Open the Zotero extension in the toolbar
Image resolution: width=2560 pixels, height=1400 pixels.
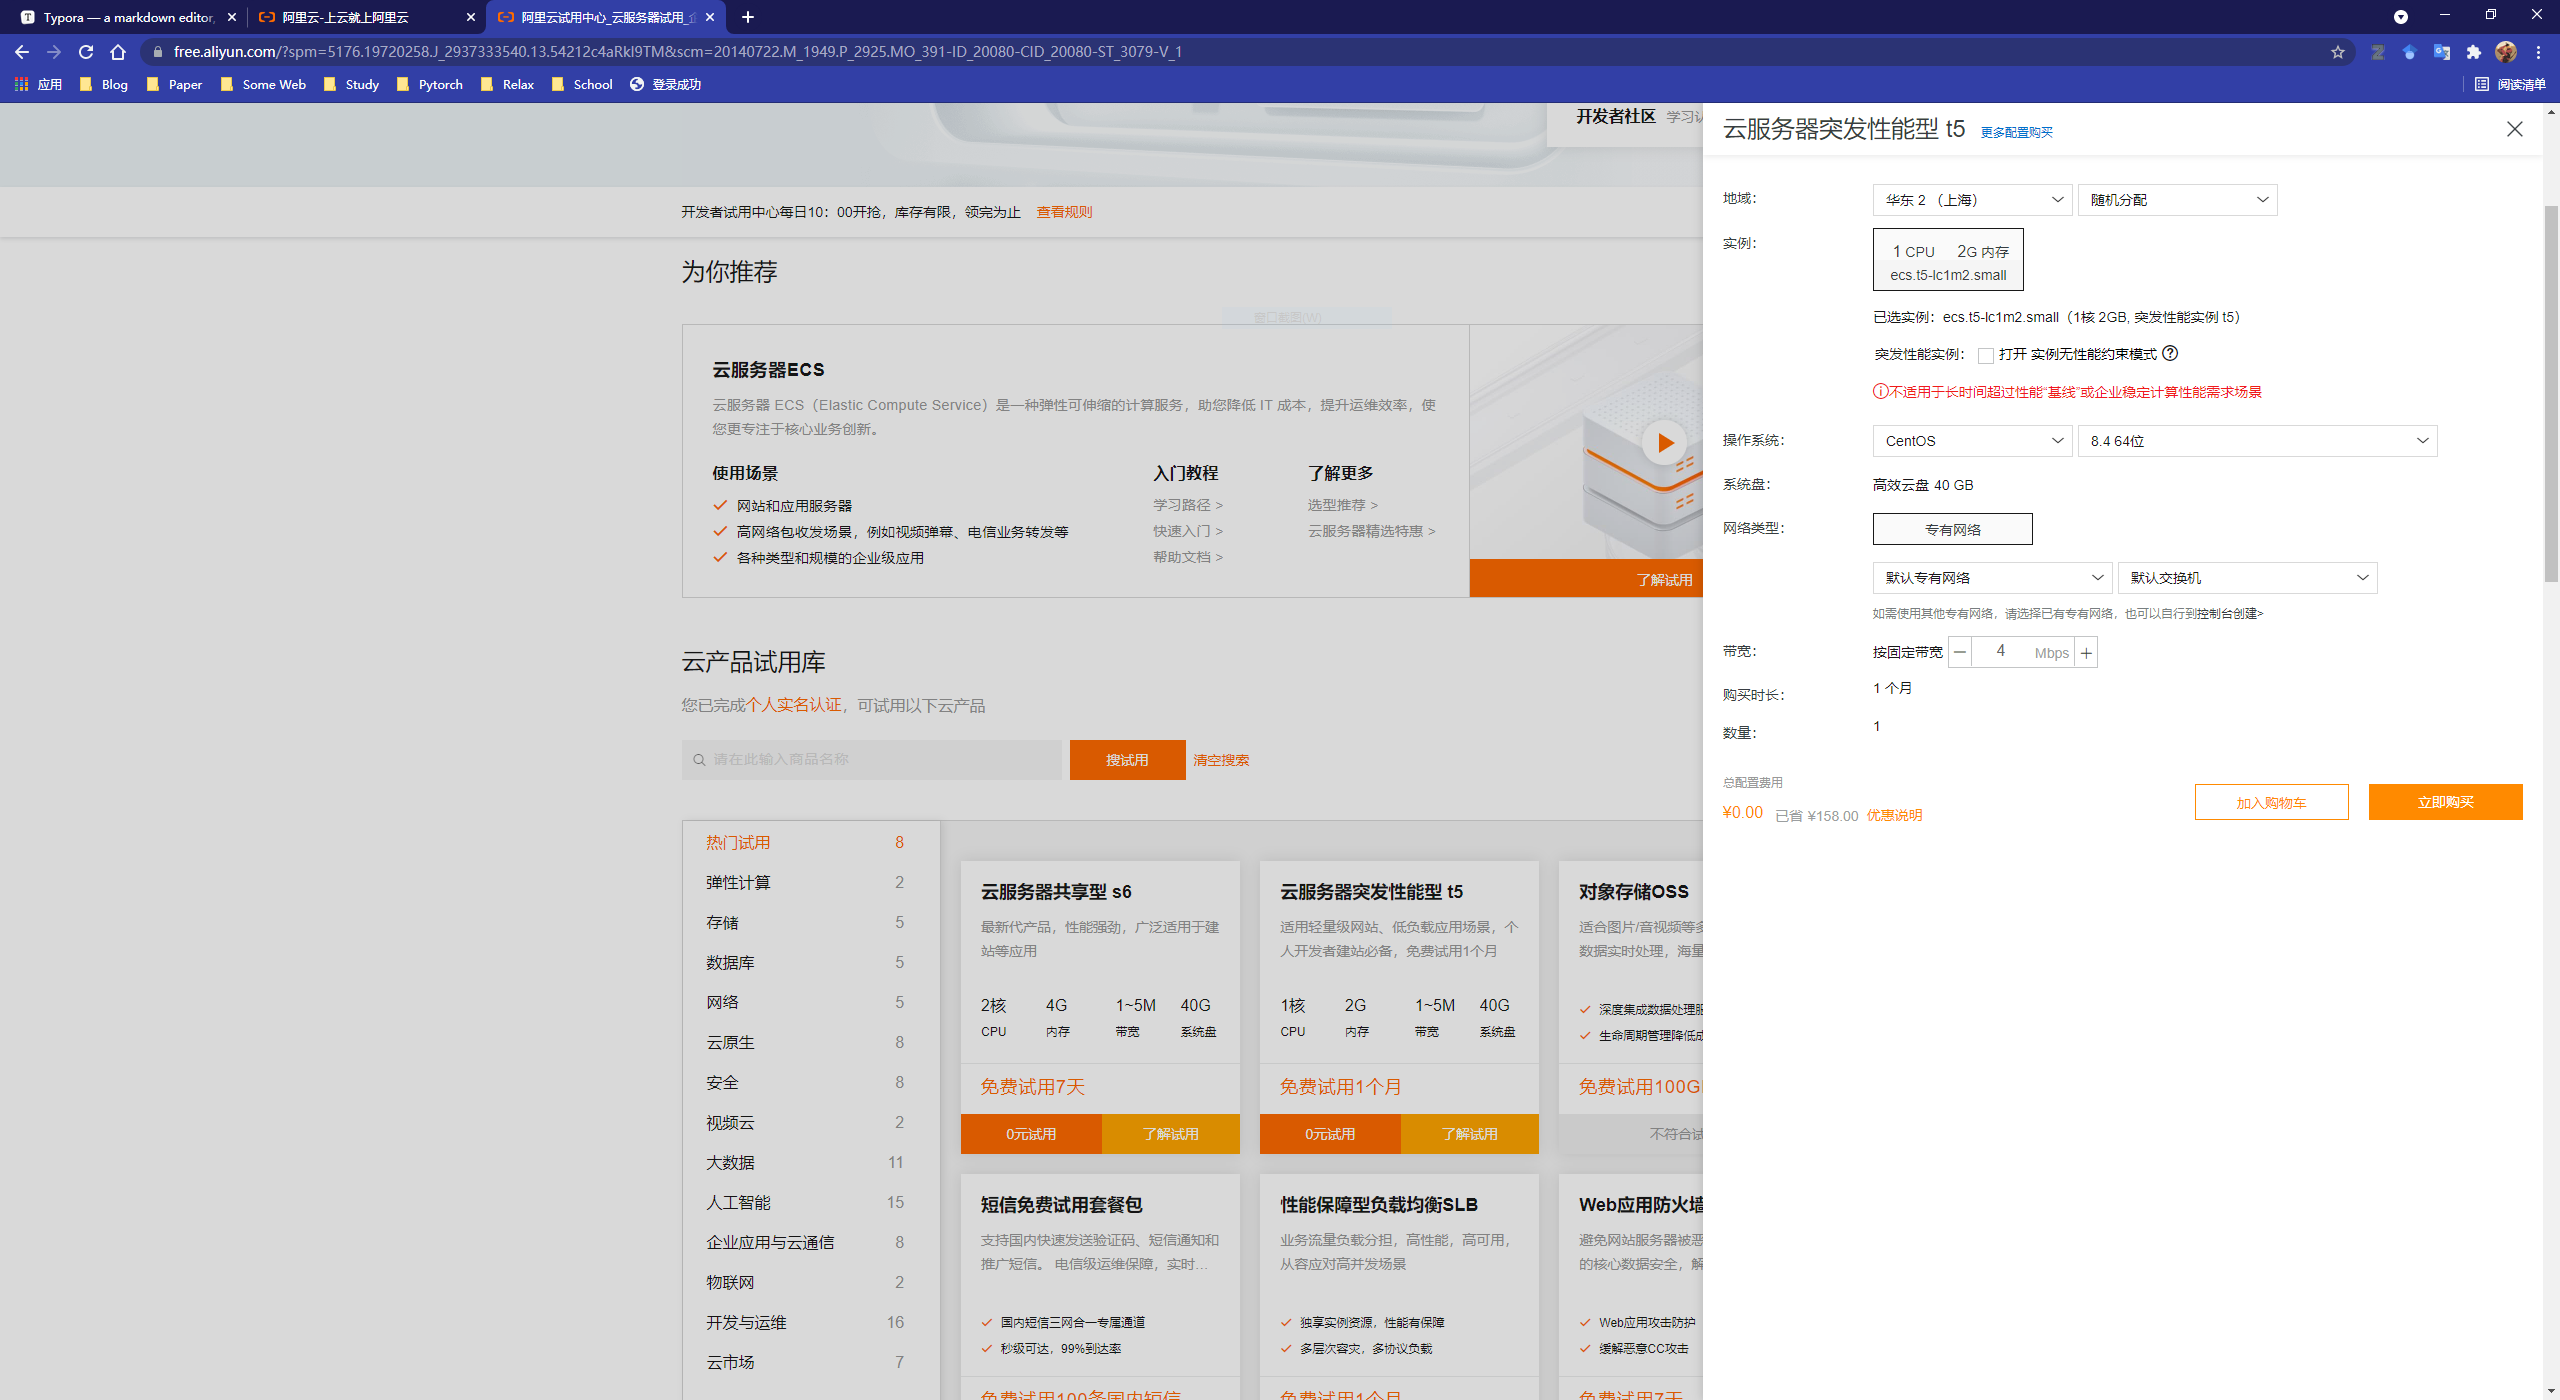pos(2378,51)
